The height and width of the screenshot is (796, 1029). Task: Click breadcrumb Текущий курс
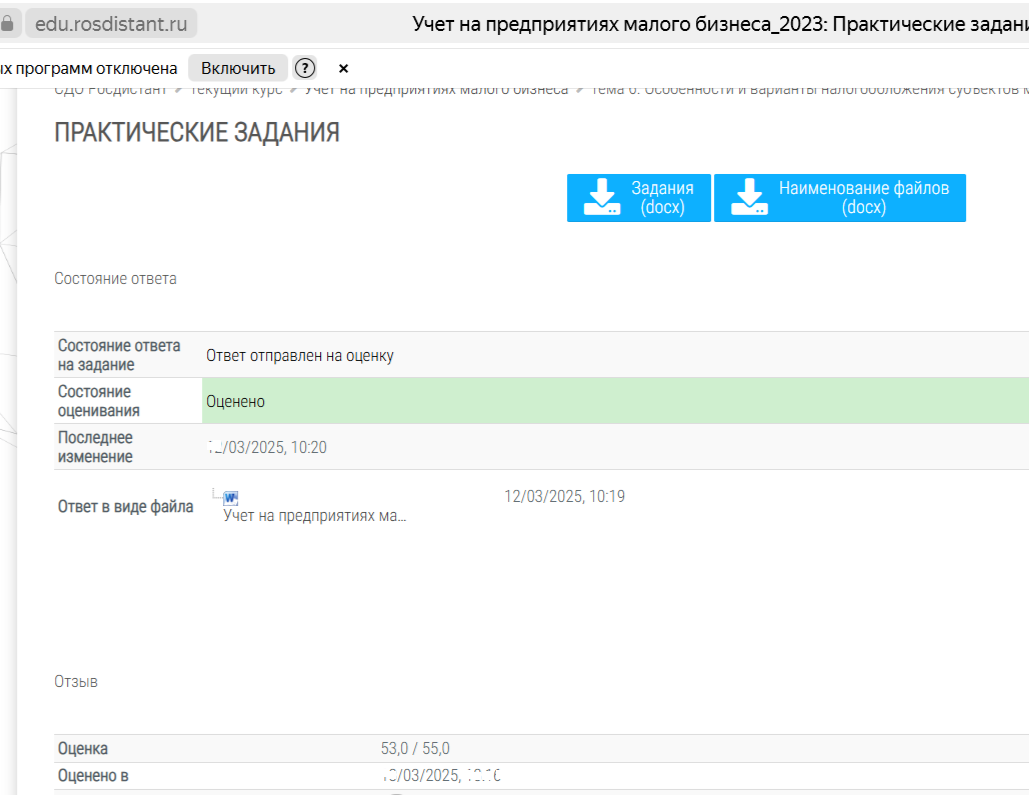[x=236, y=90]
